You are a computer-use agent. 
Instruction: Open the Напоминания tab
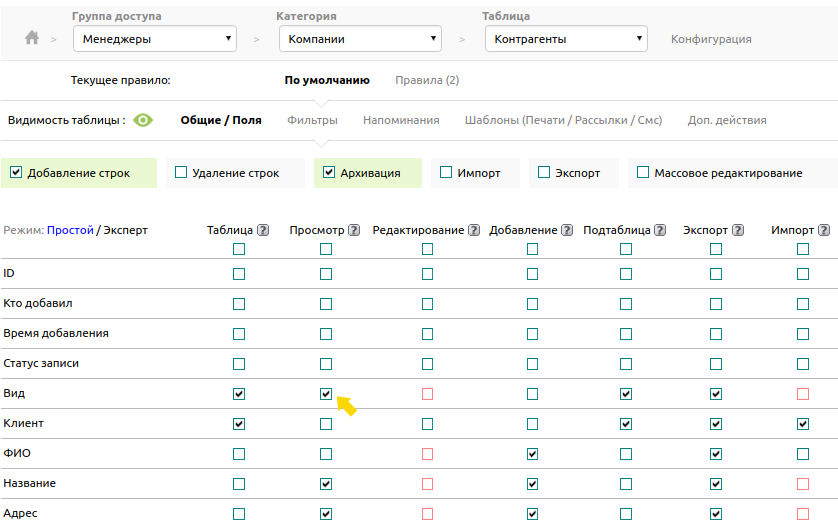(x=401, y=120)
